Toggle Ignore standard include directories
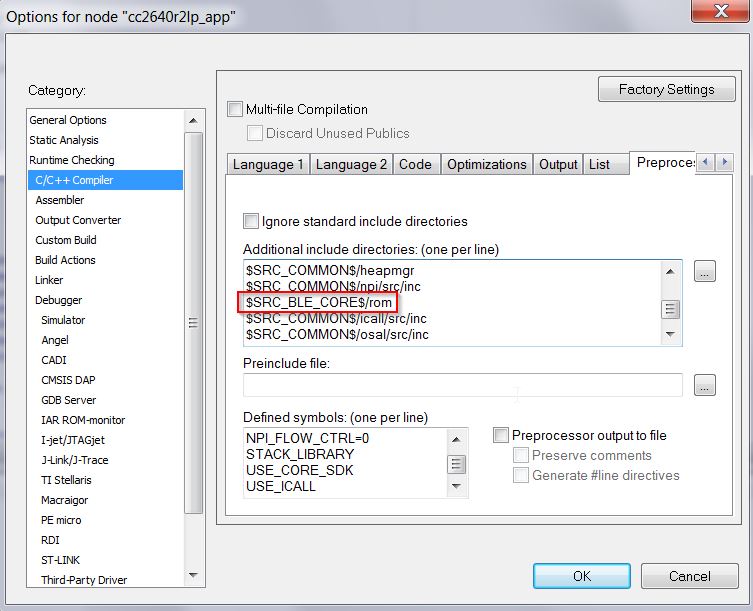The width and height of the screenshot is (753, 611). (x=252, y=221)
